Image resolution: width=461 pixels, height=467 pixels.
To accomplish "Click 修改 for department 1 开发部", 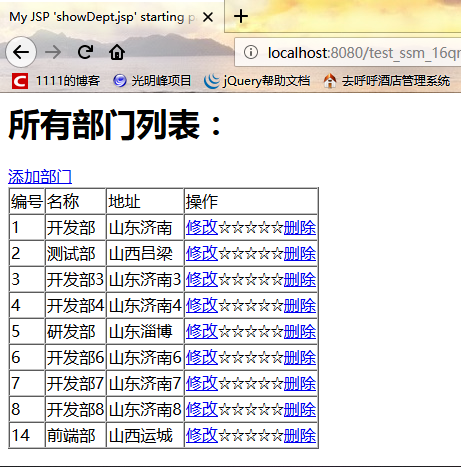I will tap(202, 228).
